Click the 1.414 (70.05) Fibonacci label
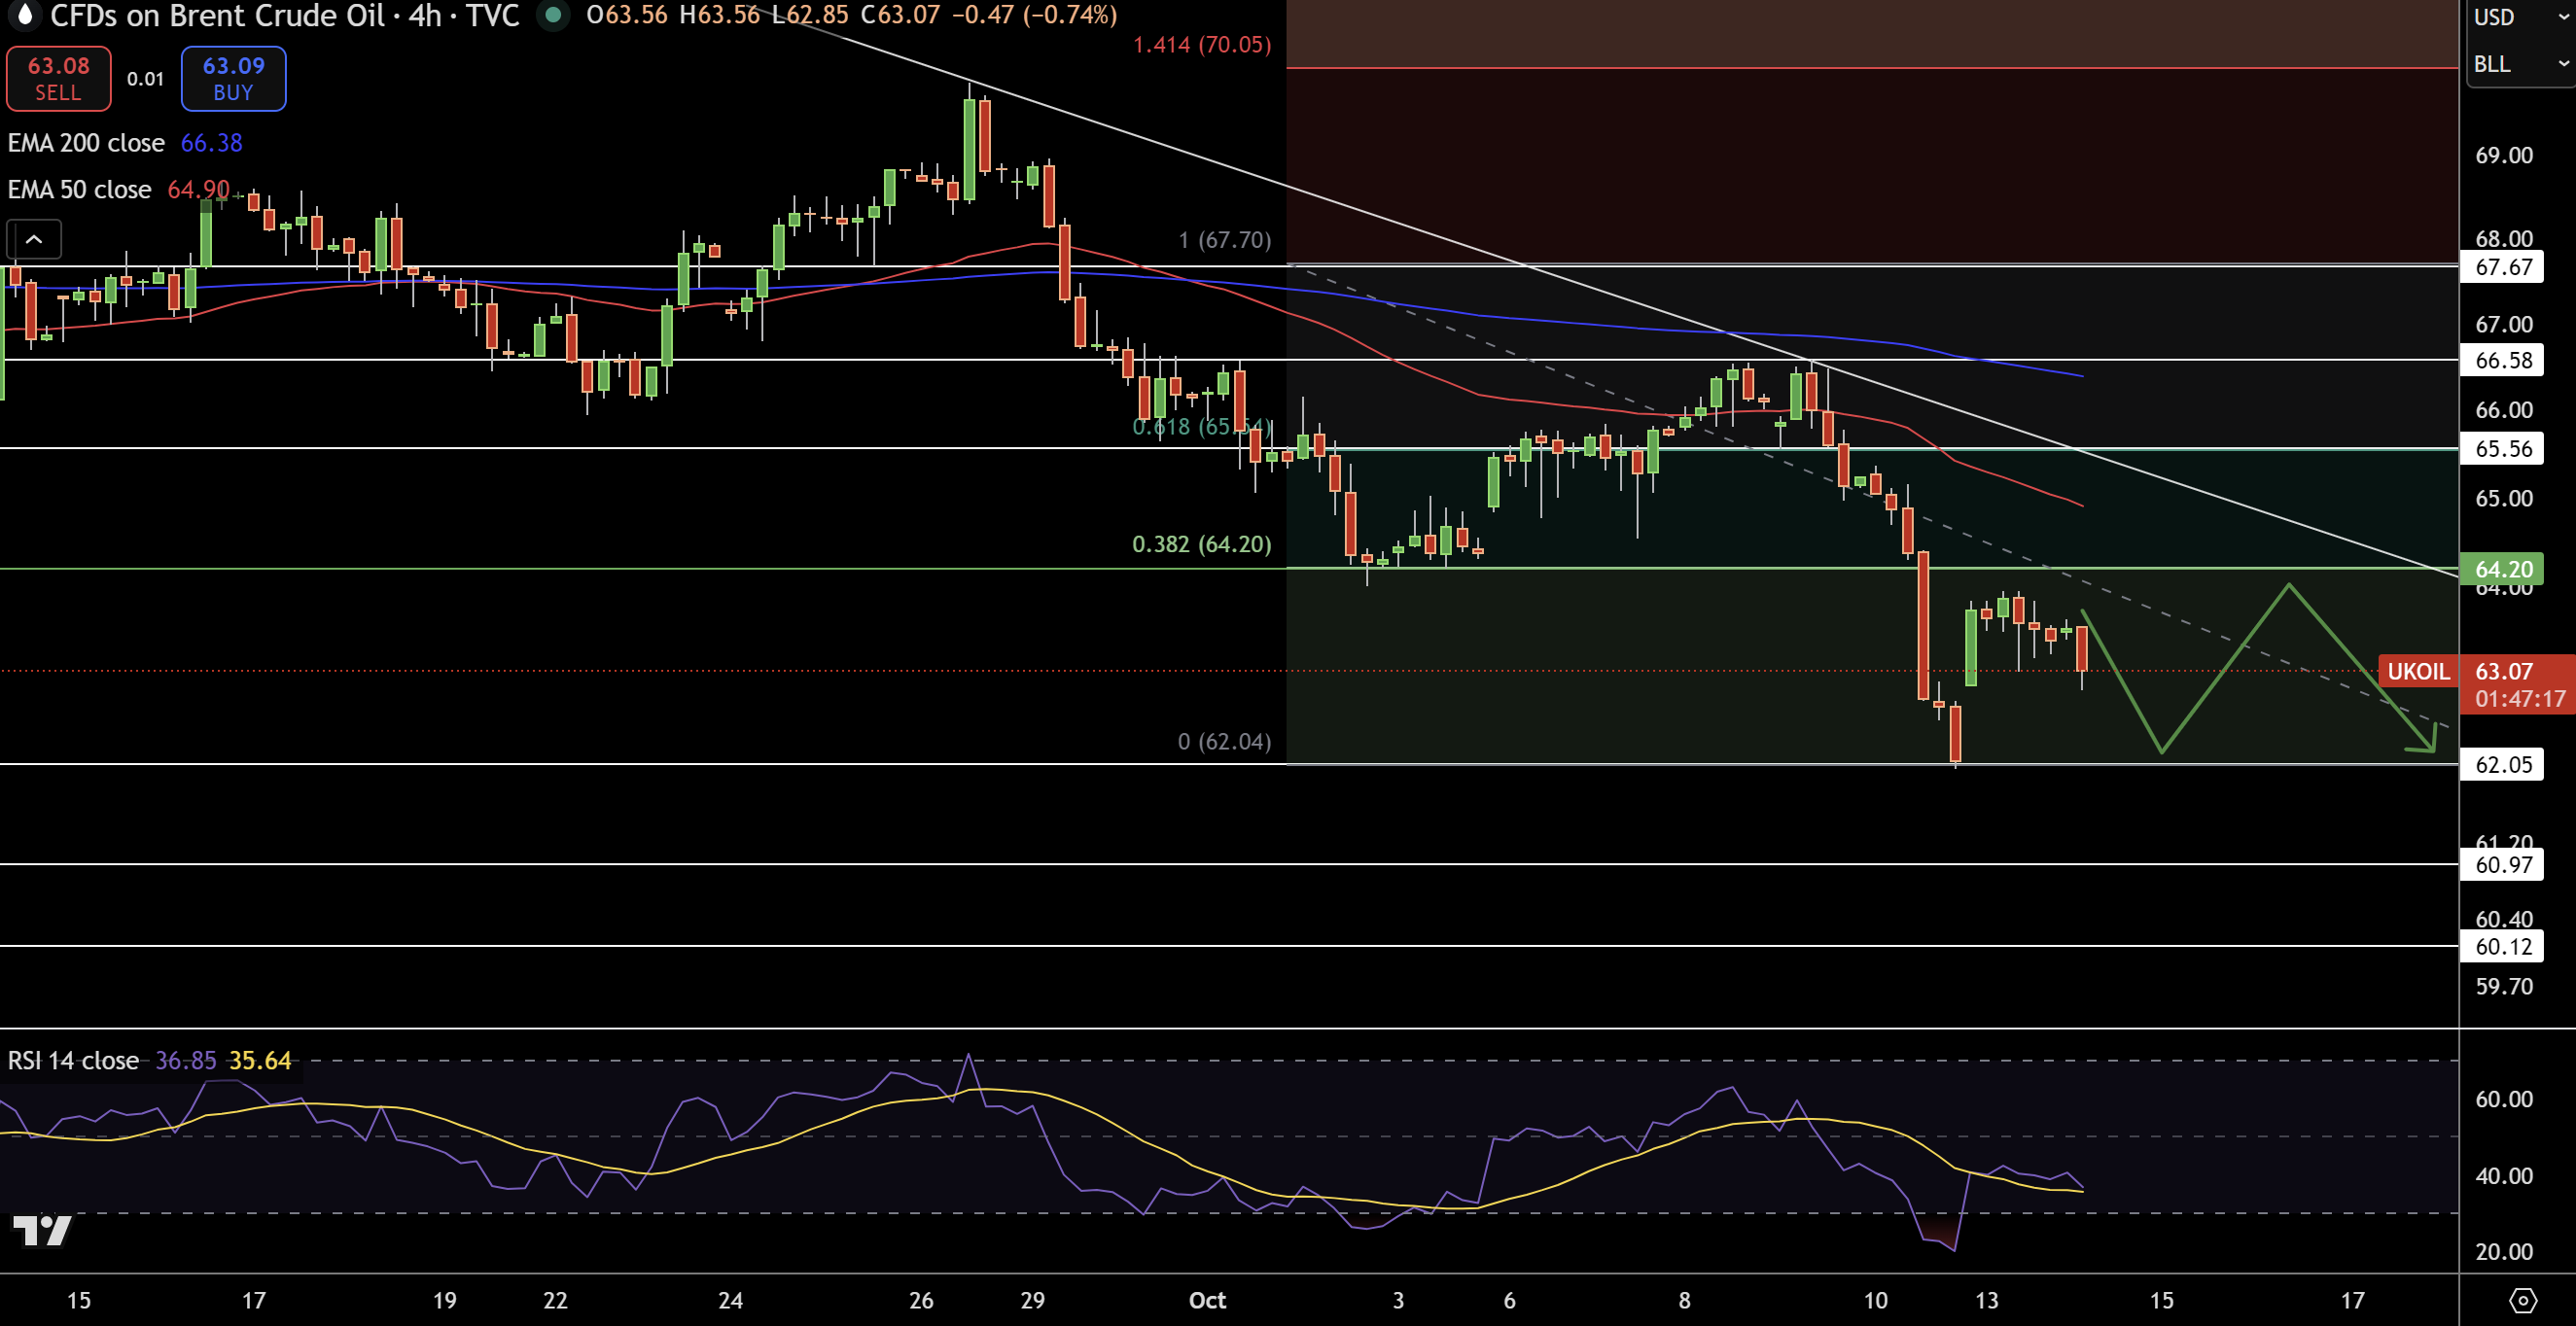Viewport: 2576px width, 1326px height. 1202,45
